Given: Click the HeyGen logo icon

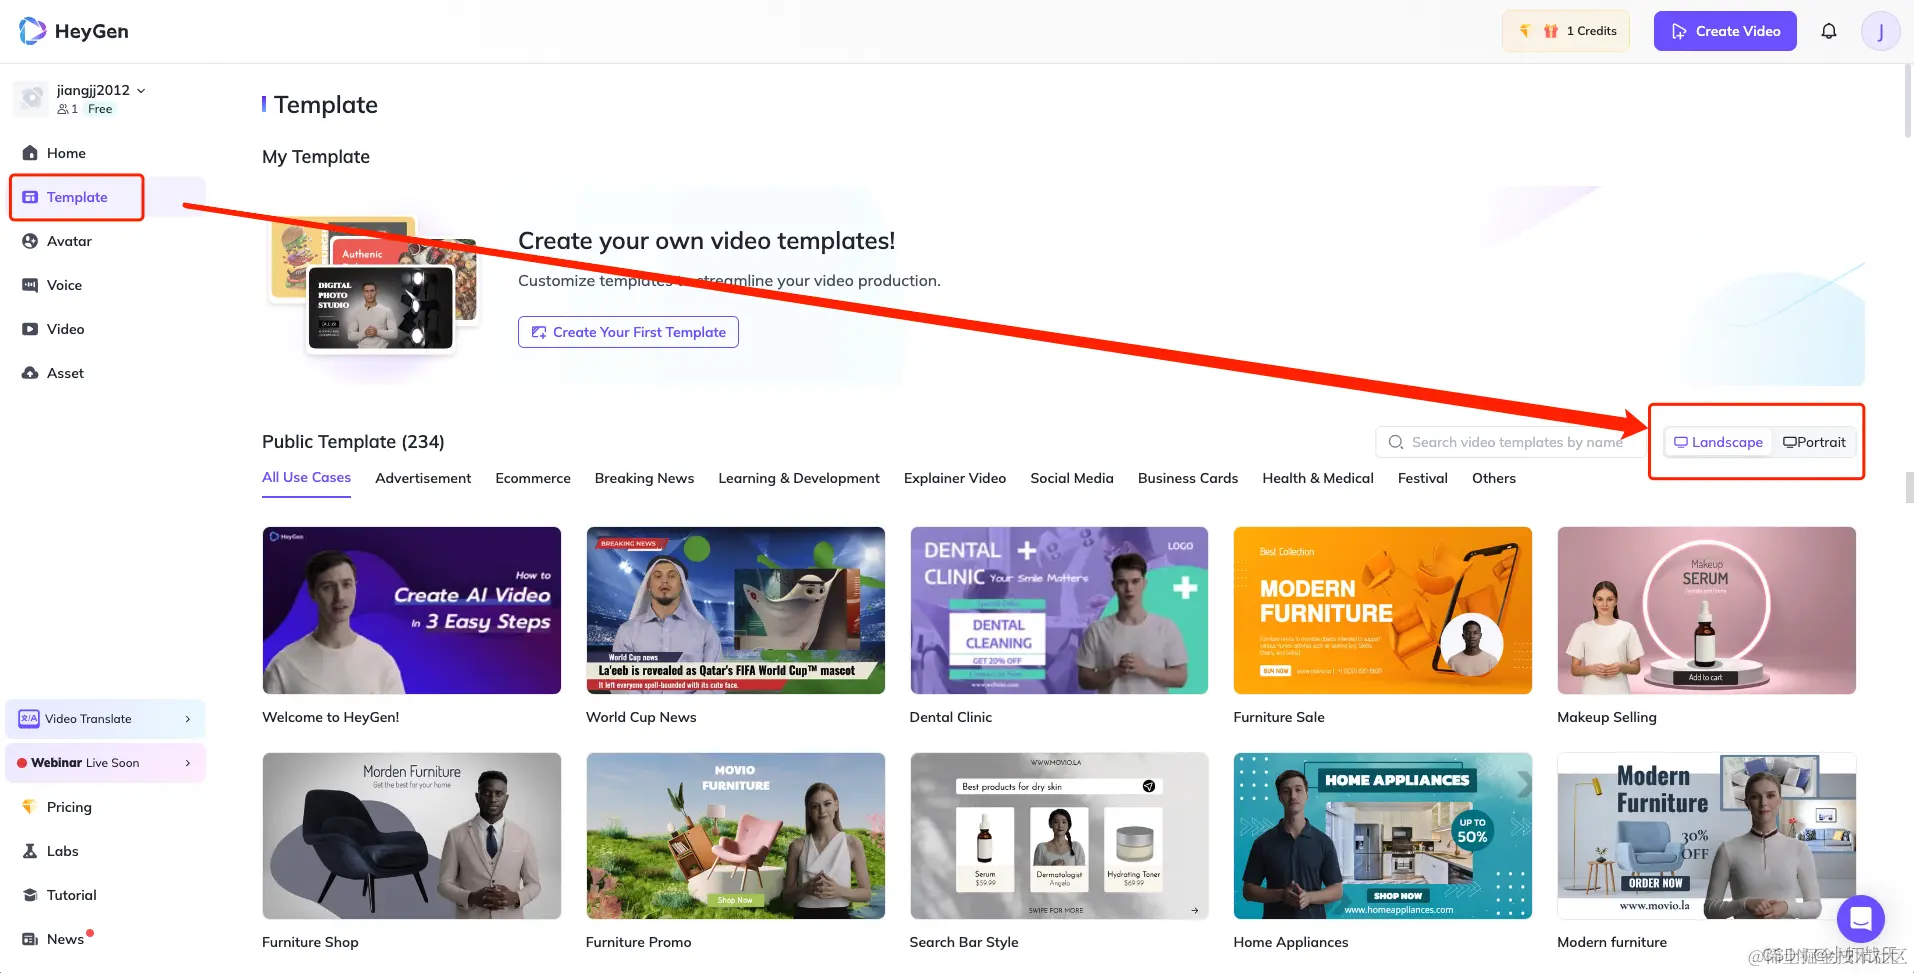Looking at the screenshot, I should 32,31.
